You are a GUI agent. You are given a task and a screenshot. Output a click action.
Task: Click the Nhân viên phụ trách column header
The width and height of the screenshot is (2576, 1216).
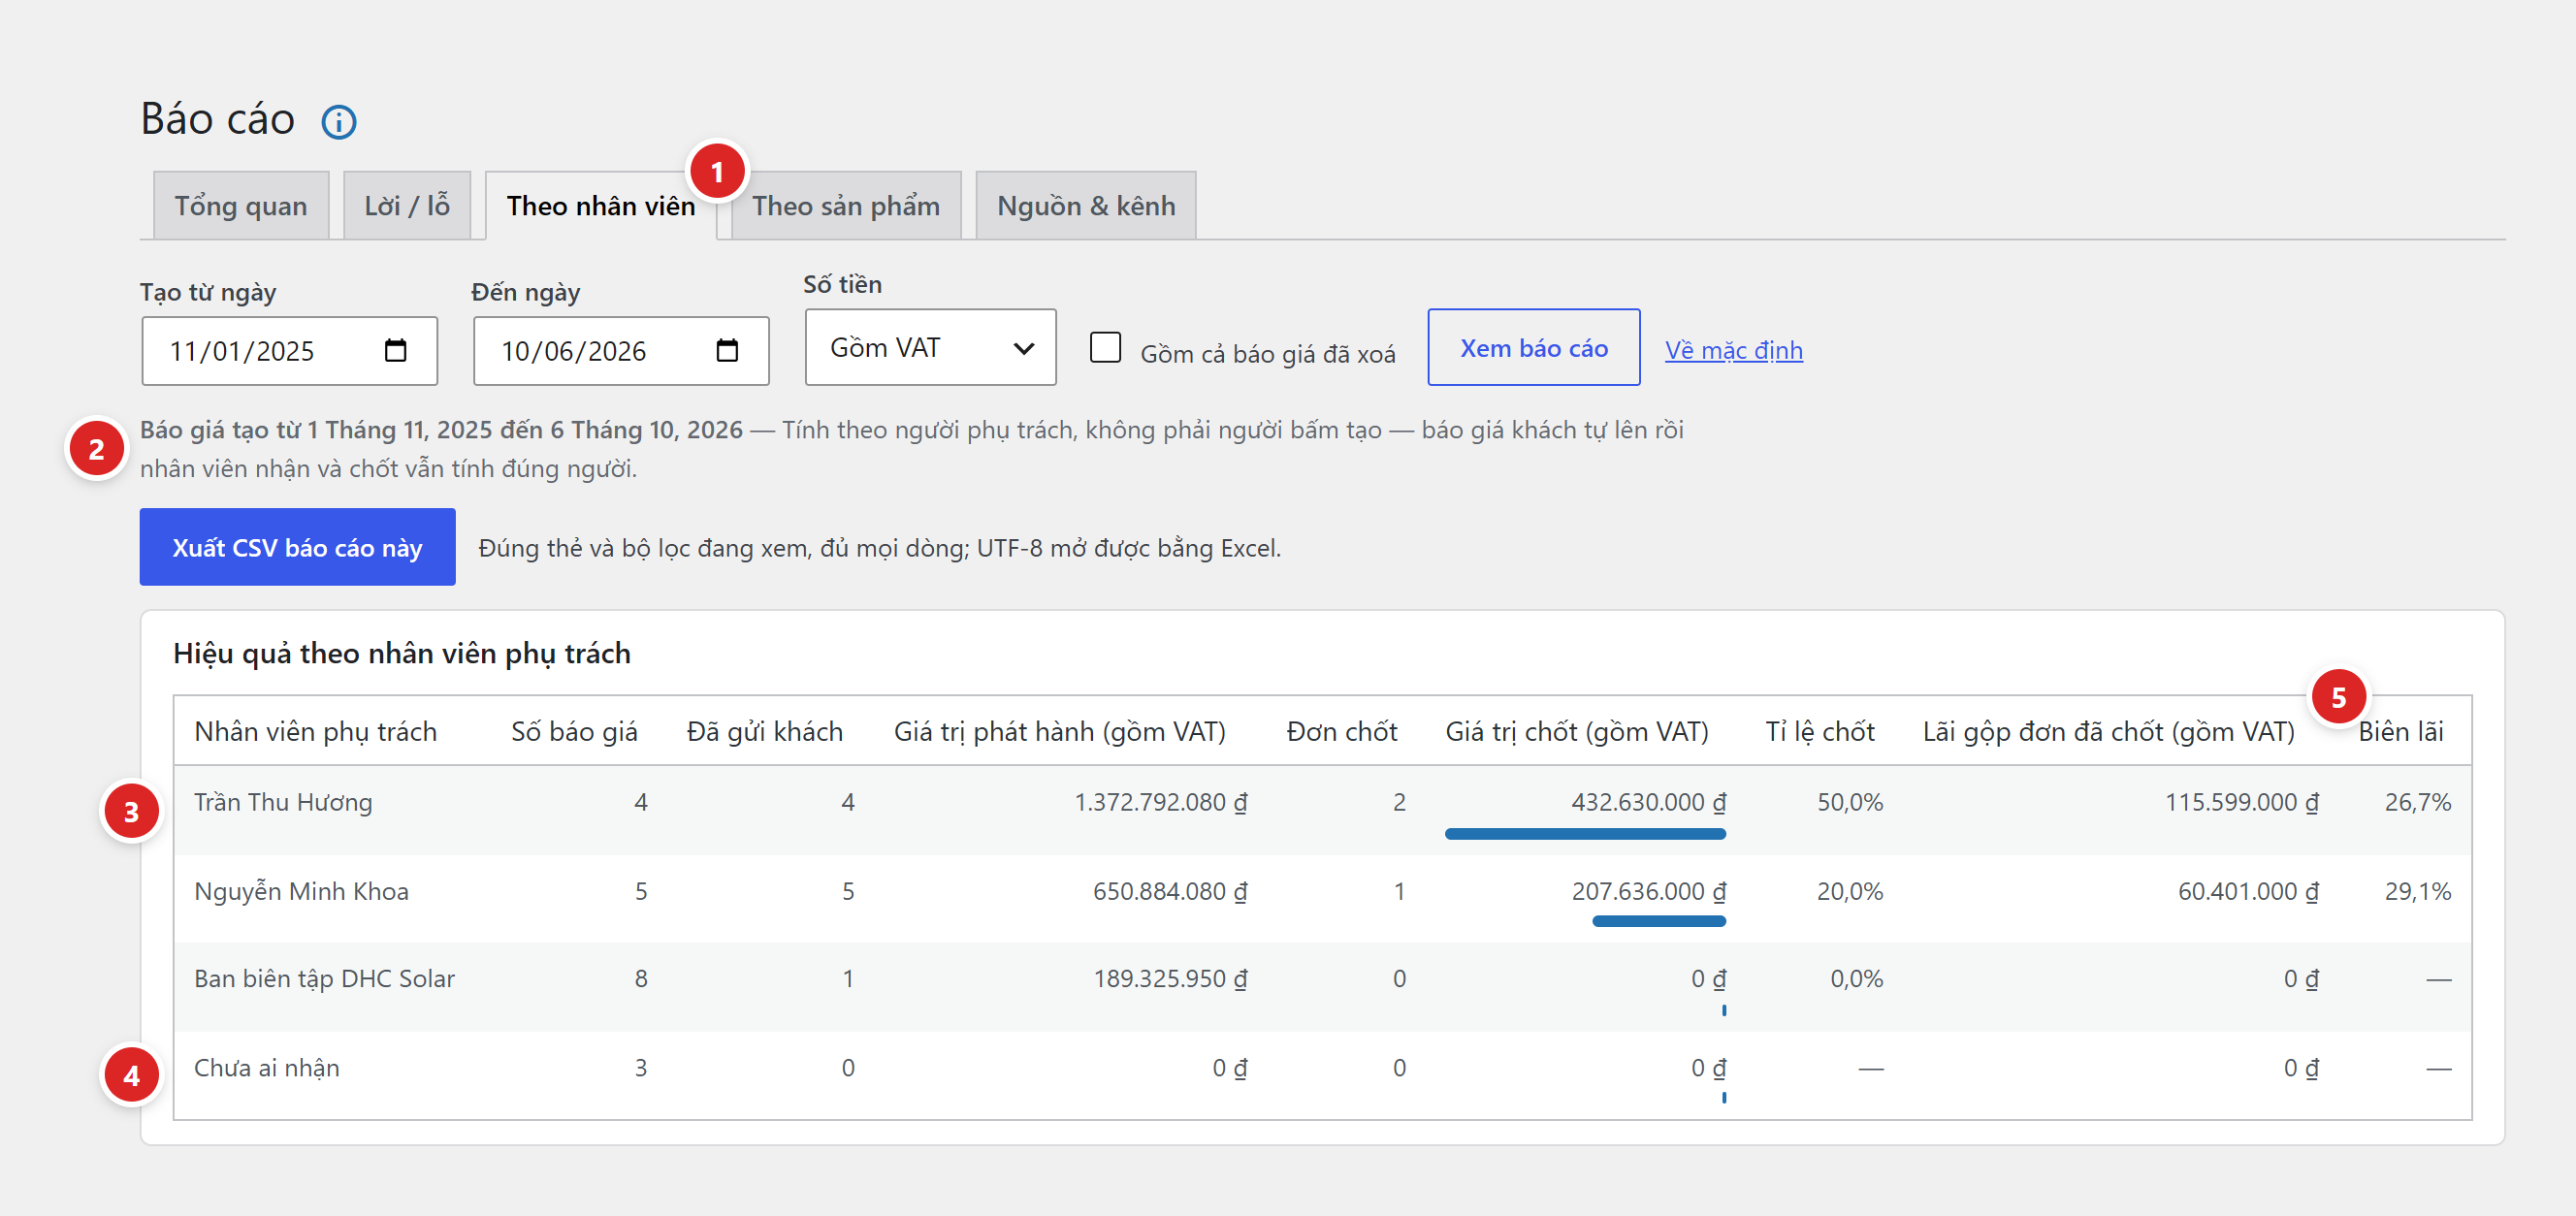click(x=316, y=731)
